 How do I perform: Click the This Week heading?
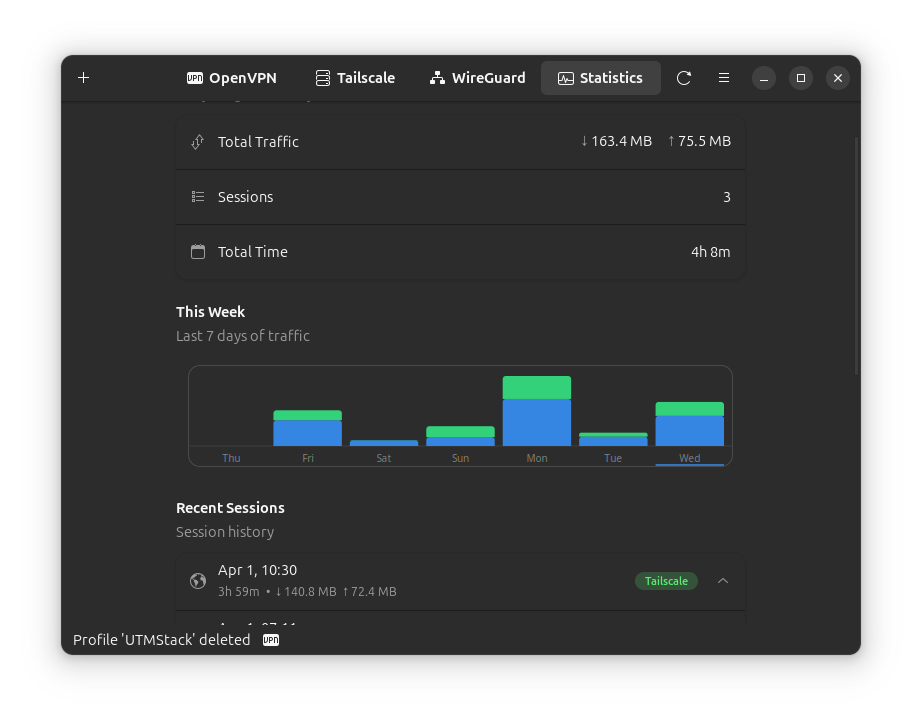(211, 312)
